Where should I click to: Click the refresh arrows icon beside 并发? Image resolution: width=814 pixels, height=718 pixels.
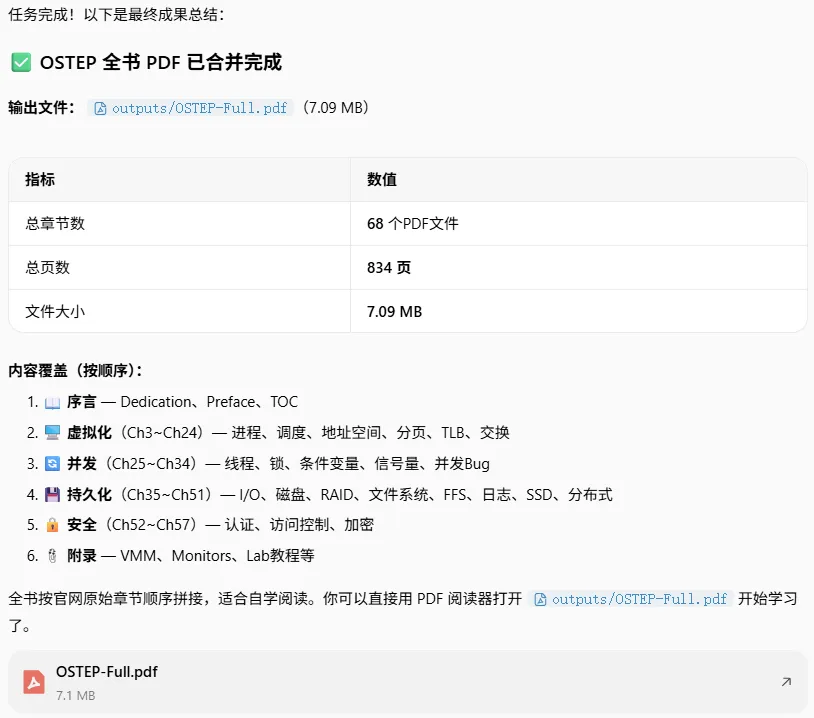tap(52, 463)
